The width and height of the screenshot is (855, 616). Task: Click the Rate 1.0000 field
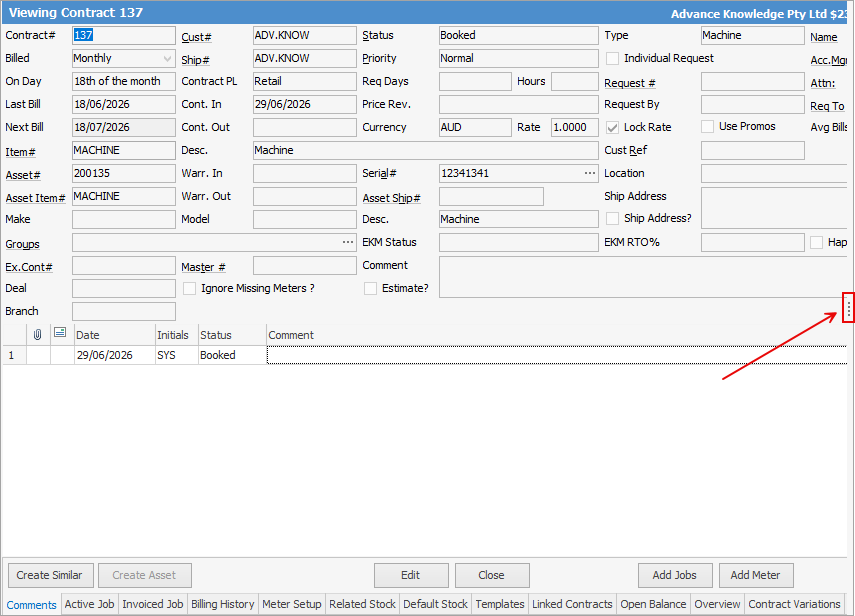(x=575, y=127)
